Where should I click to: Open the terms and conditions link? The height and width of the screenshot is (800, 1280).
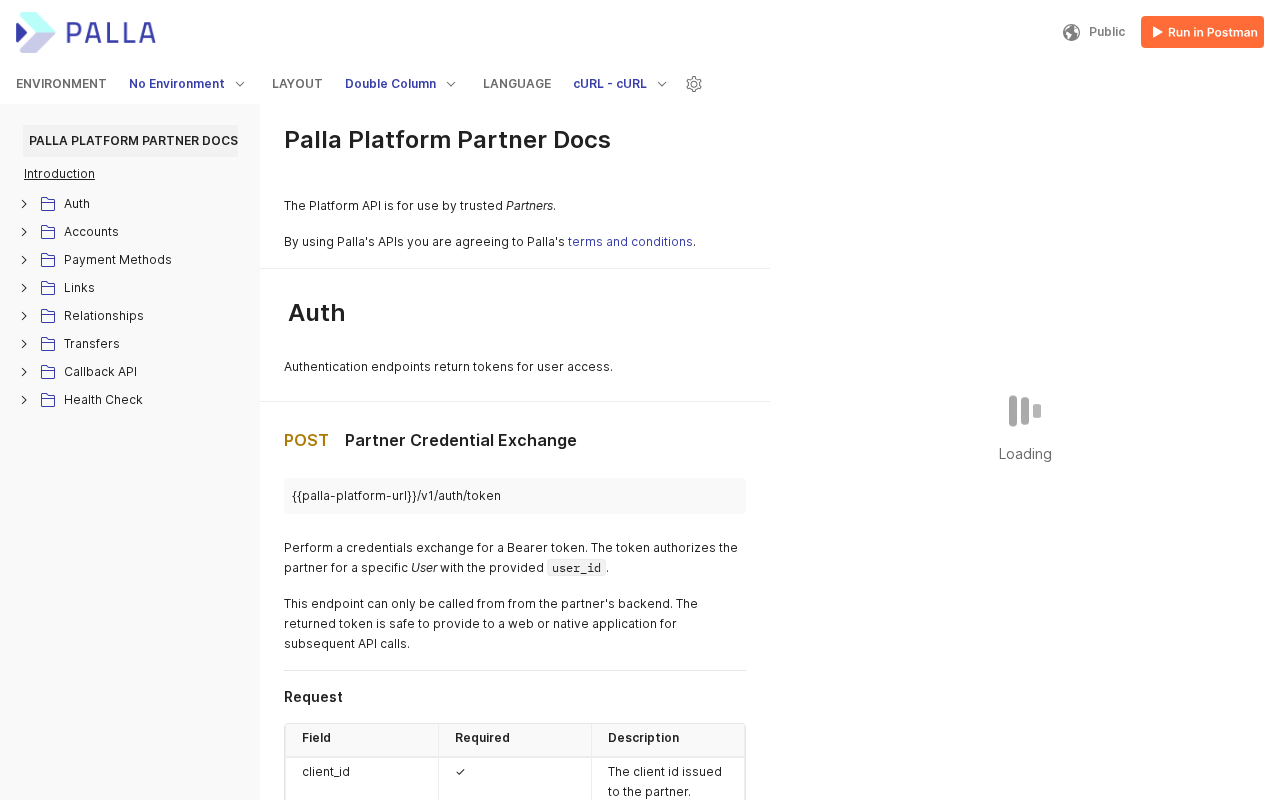point(630,242)
